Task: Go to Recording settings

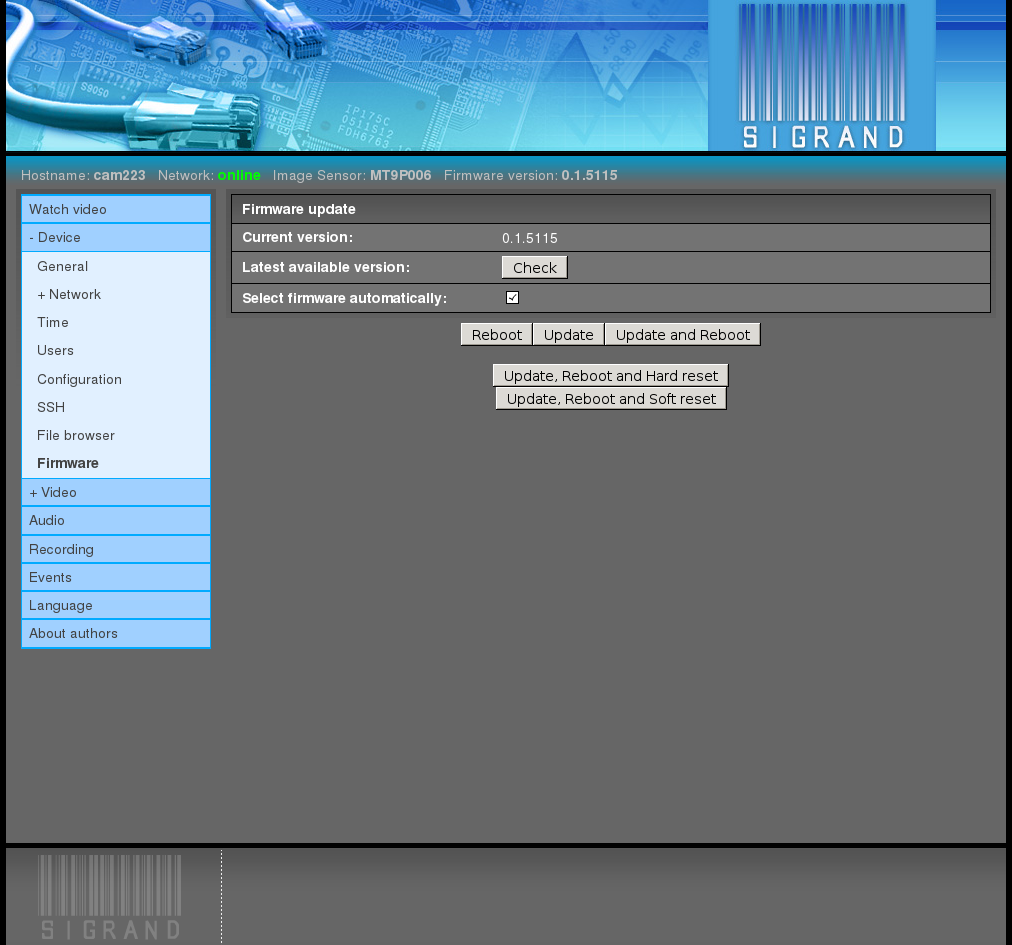Action: click(61, 550)
